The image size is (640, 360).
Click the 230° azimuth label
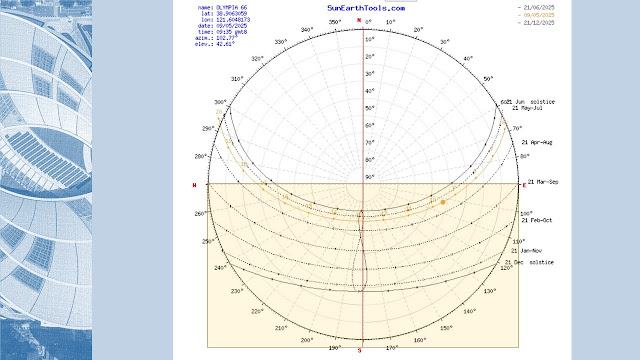237,291
